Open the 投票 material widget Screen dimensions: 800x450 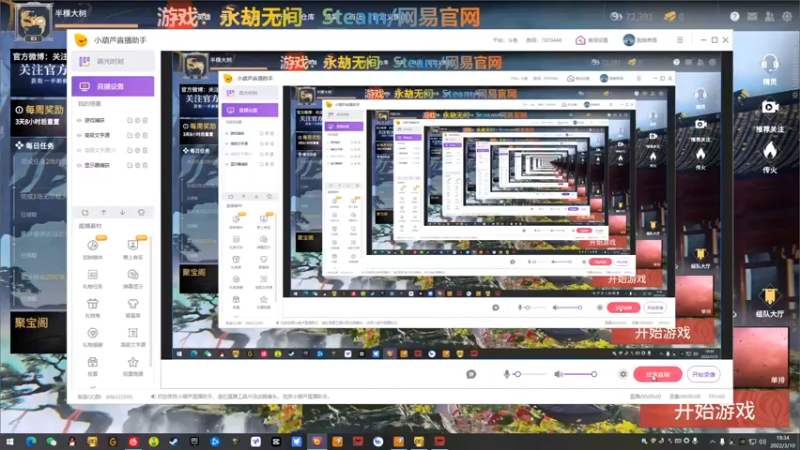coord(93,366)
